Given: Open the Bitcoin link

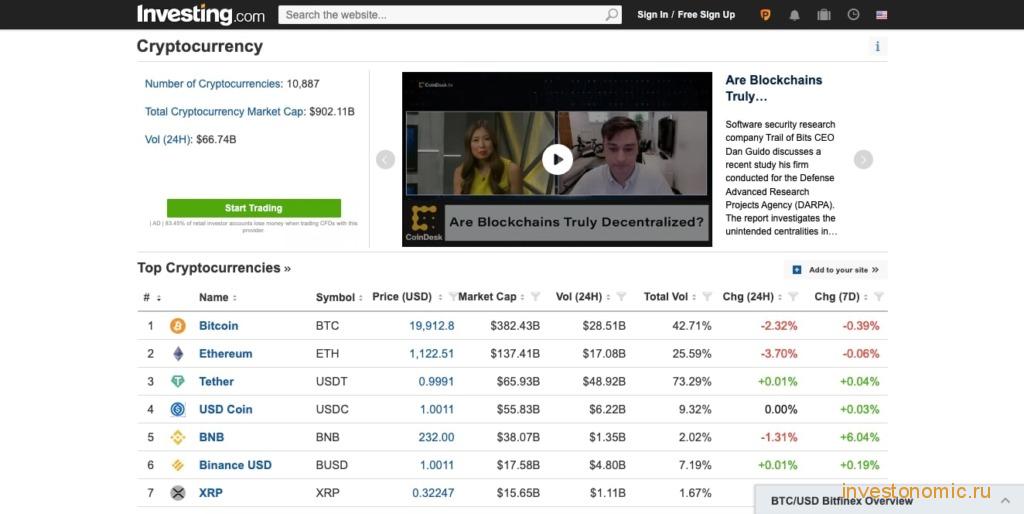Looking at the screenshot, I should [218, 326].
